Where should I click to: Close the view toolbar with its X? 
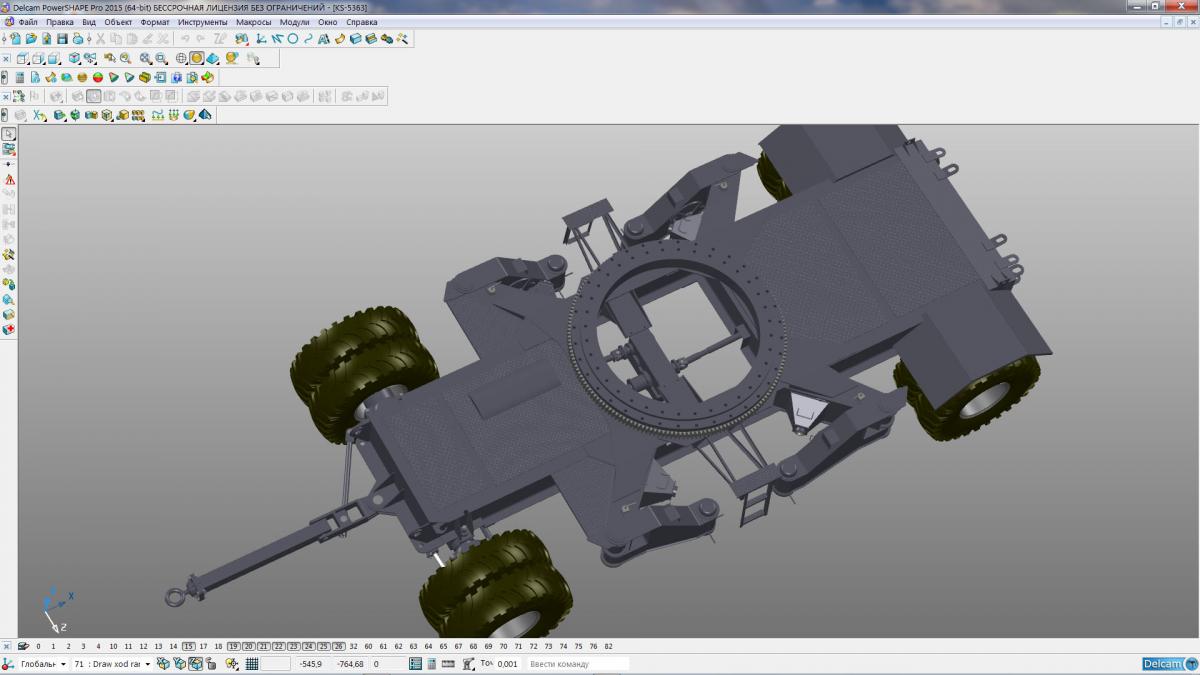click(x=6, y=58)
